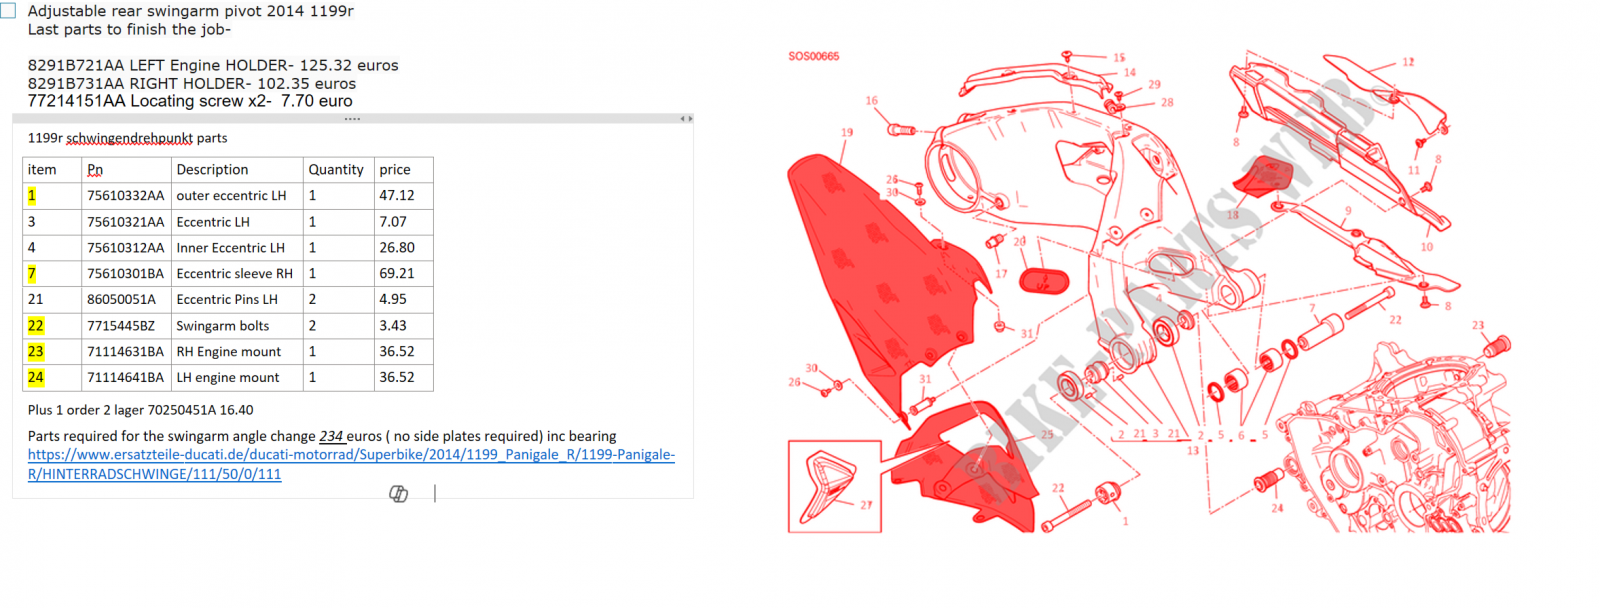
Task: Click the yellow highlighted item 22 cell
Action: (x=36, y=326)
